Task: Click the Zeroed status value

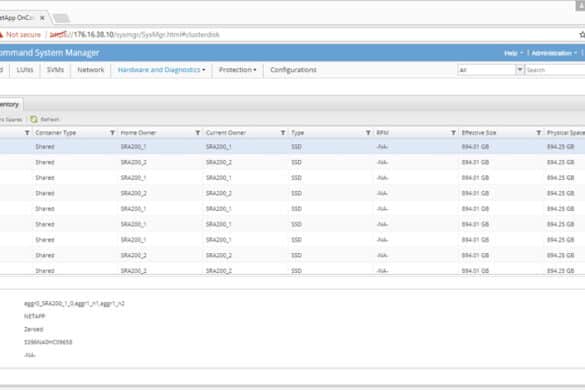Action: 34,329
